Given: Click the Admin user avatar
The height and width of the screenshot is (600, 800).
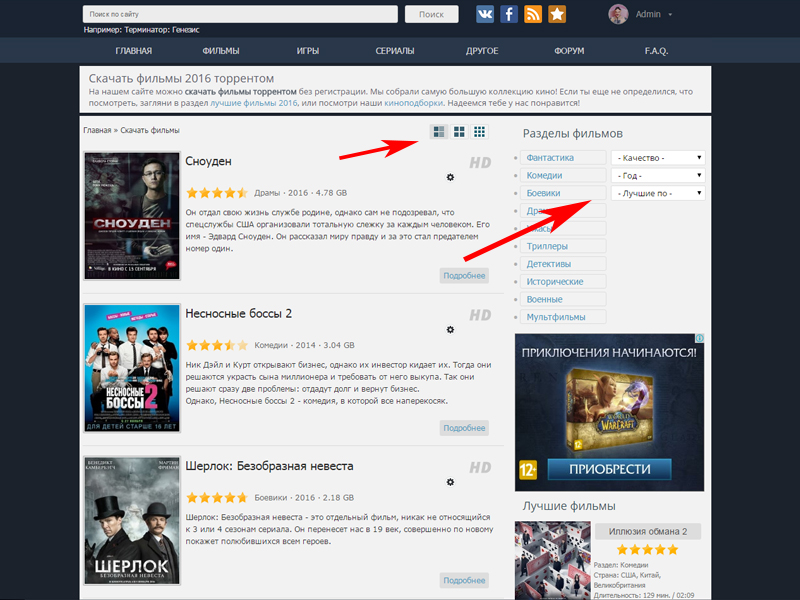Looking at the screenshot, I should [x=618, y=14].
